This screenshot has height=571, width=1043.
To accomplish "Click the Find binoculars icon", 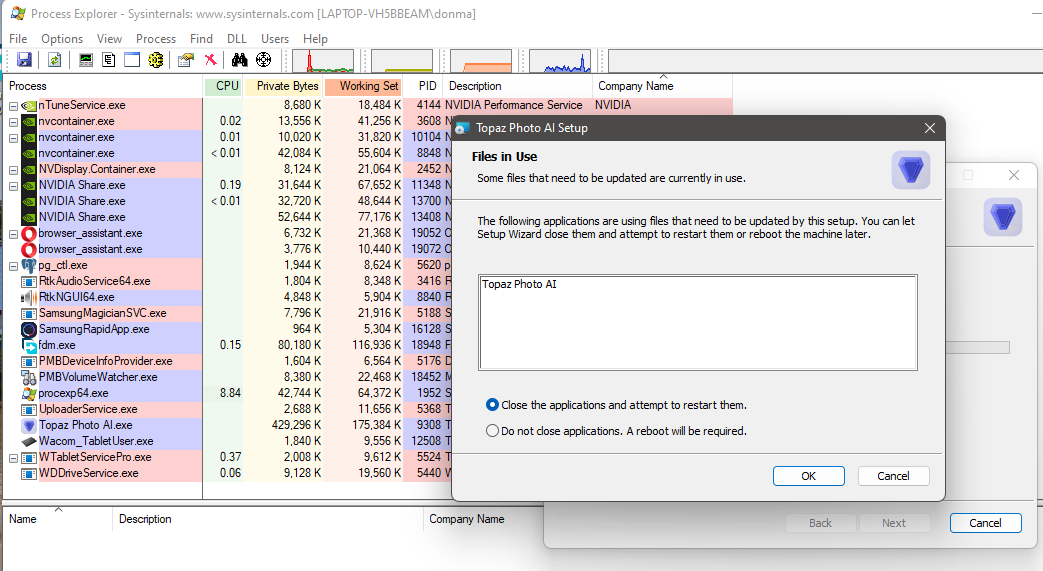I will (x=240, y=60).
